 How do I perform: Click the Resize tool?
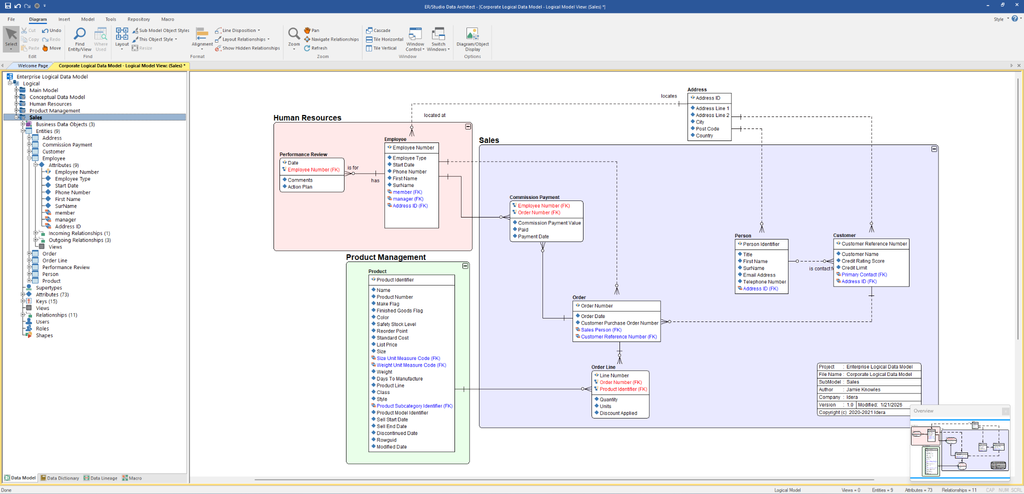[142, 48]
